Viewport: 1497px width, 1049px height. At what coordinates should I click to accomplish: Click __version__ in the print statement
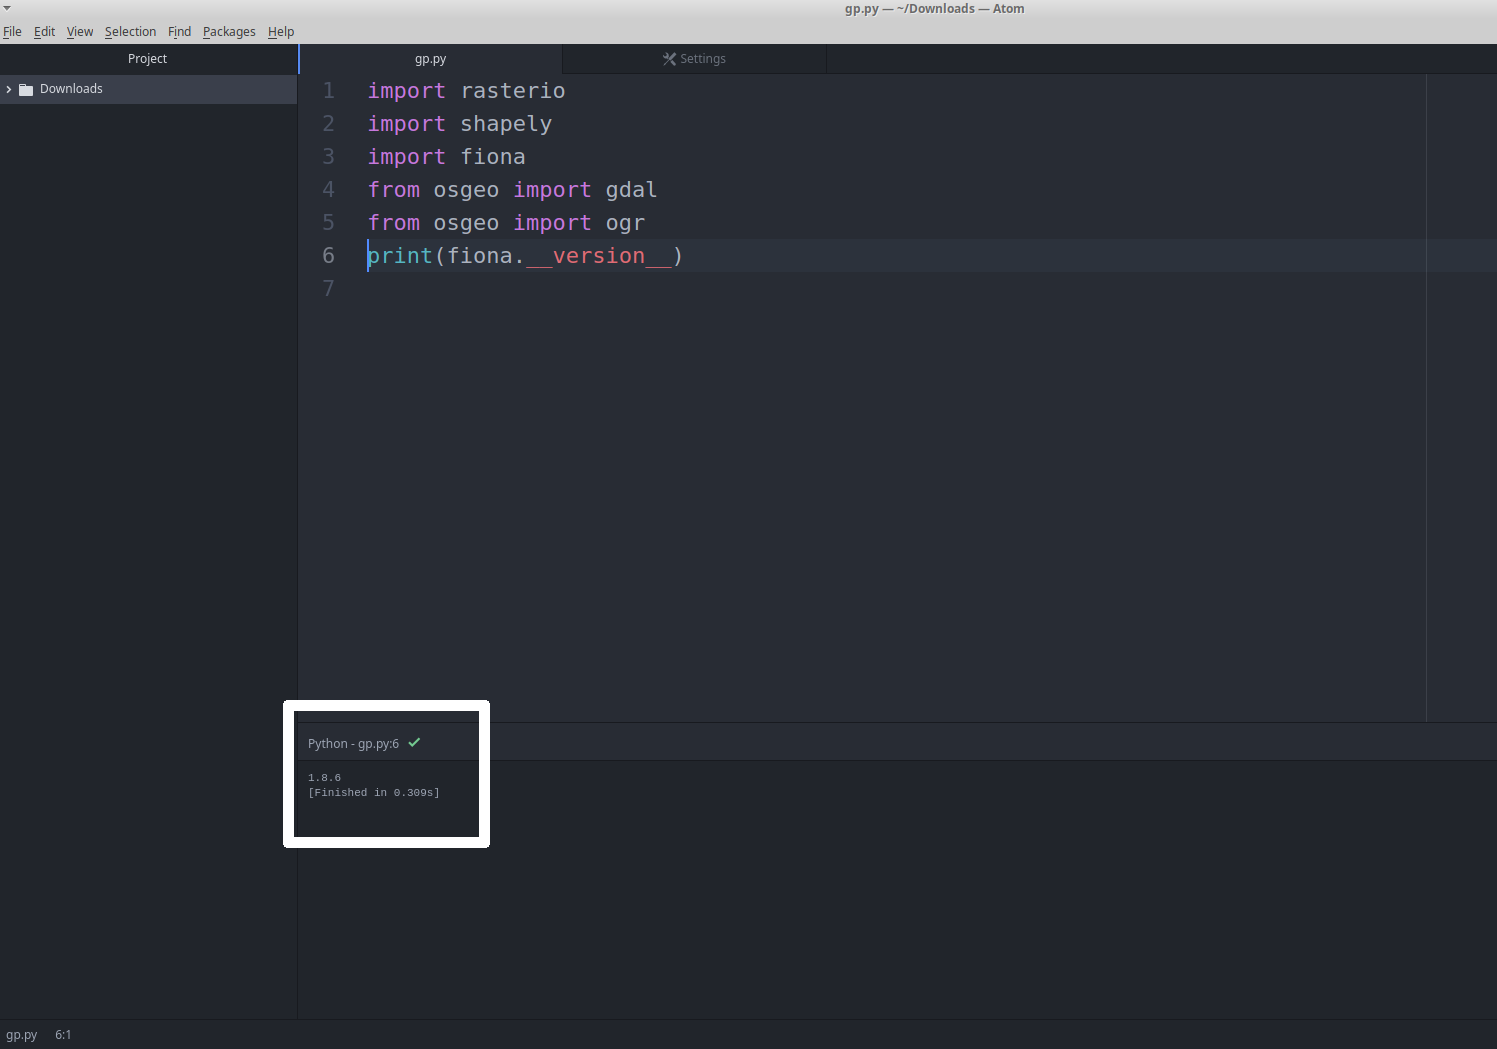pyautogui.click(x=599, y=257)
